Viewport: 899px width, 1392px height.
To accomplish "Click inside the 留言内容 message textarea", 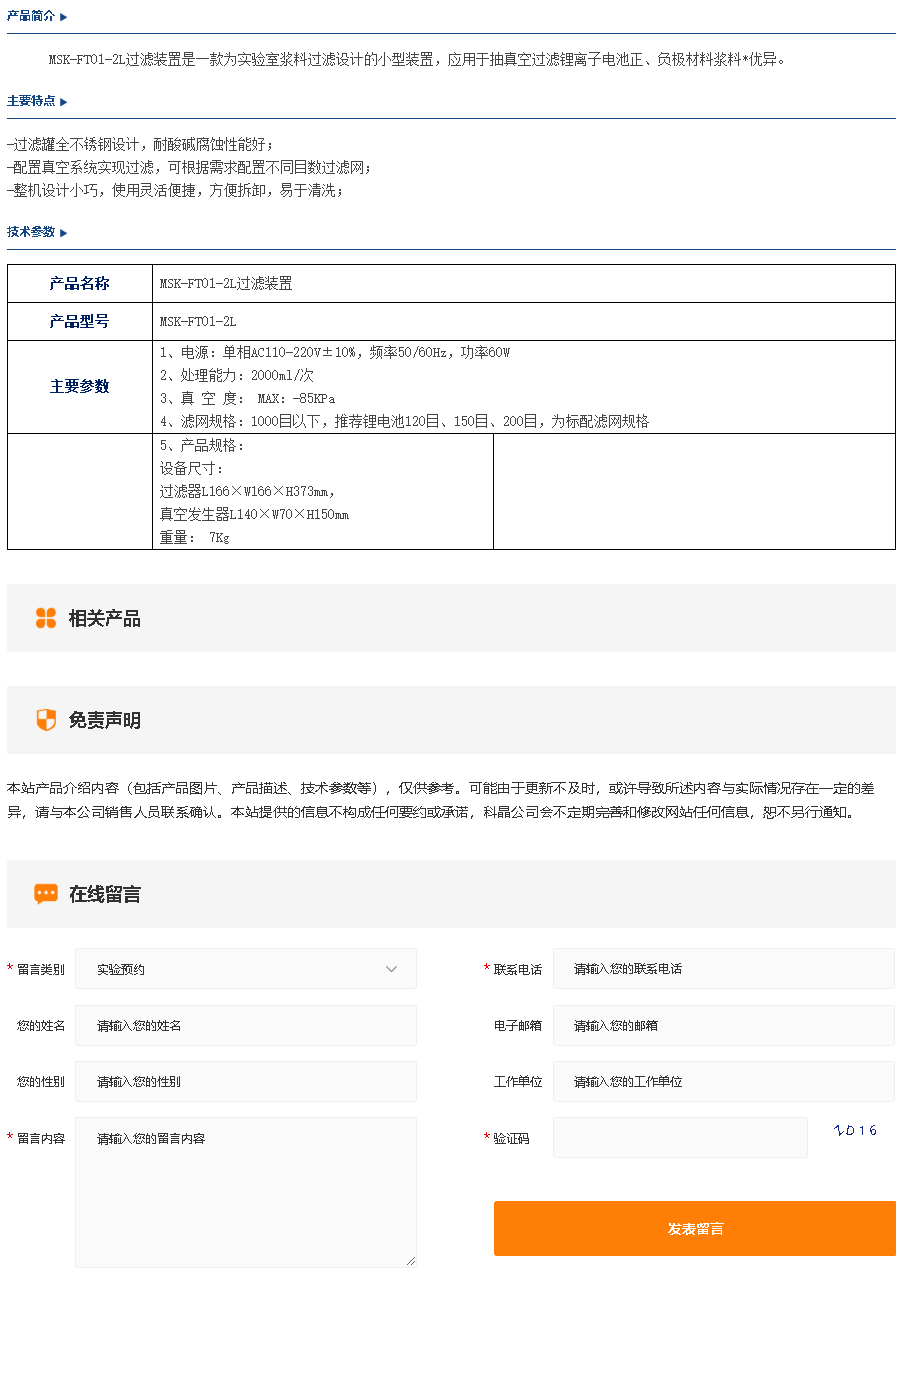I will point(245,1192).
